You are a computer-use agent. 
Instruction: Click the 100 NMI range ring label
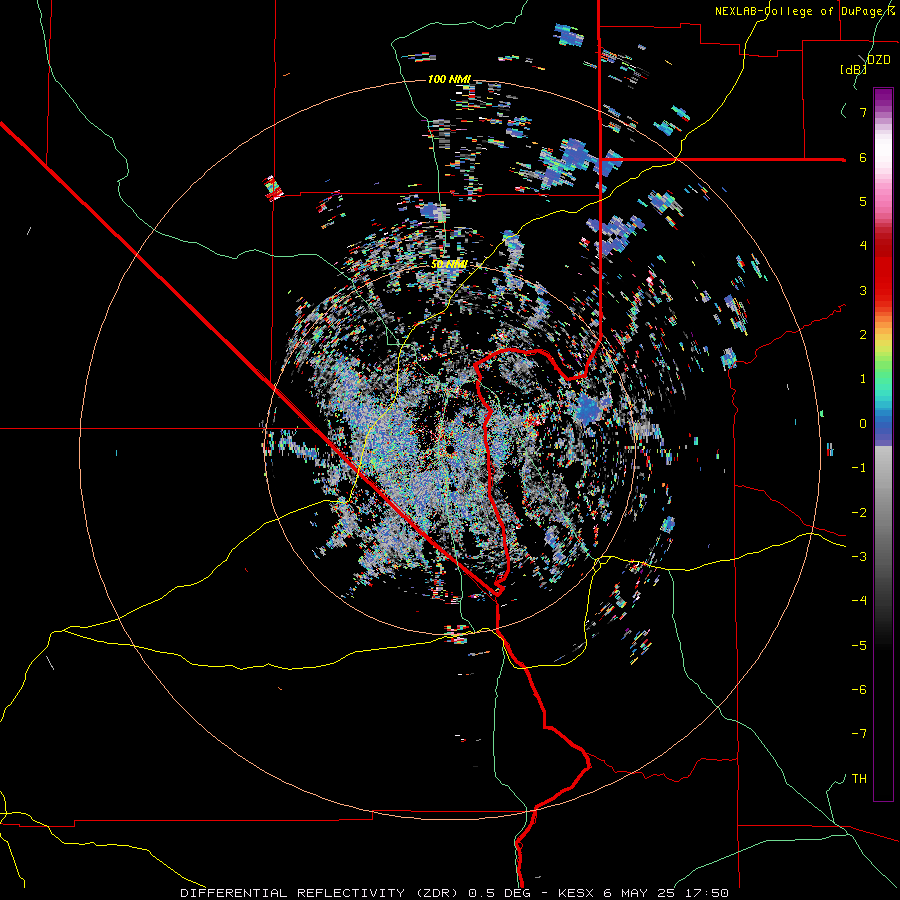click(449, 79)
